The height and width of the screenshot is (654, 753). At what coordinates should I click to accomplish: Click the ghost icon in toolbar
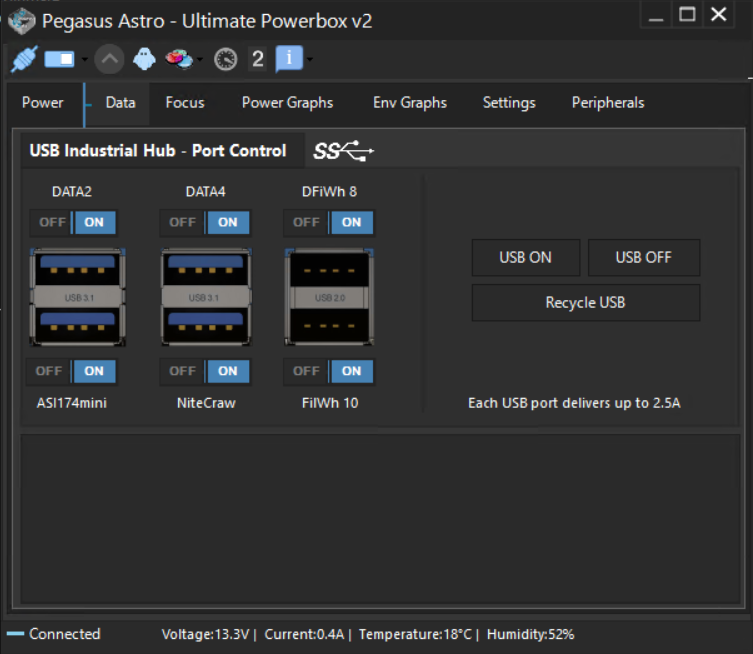(x=145, y=59)
